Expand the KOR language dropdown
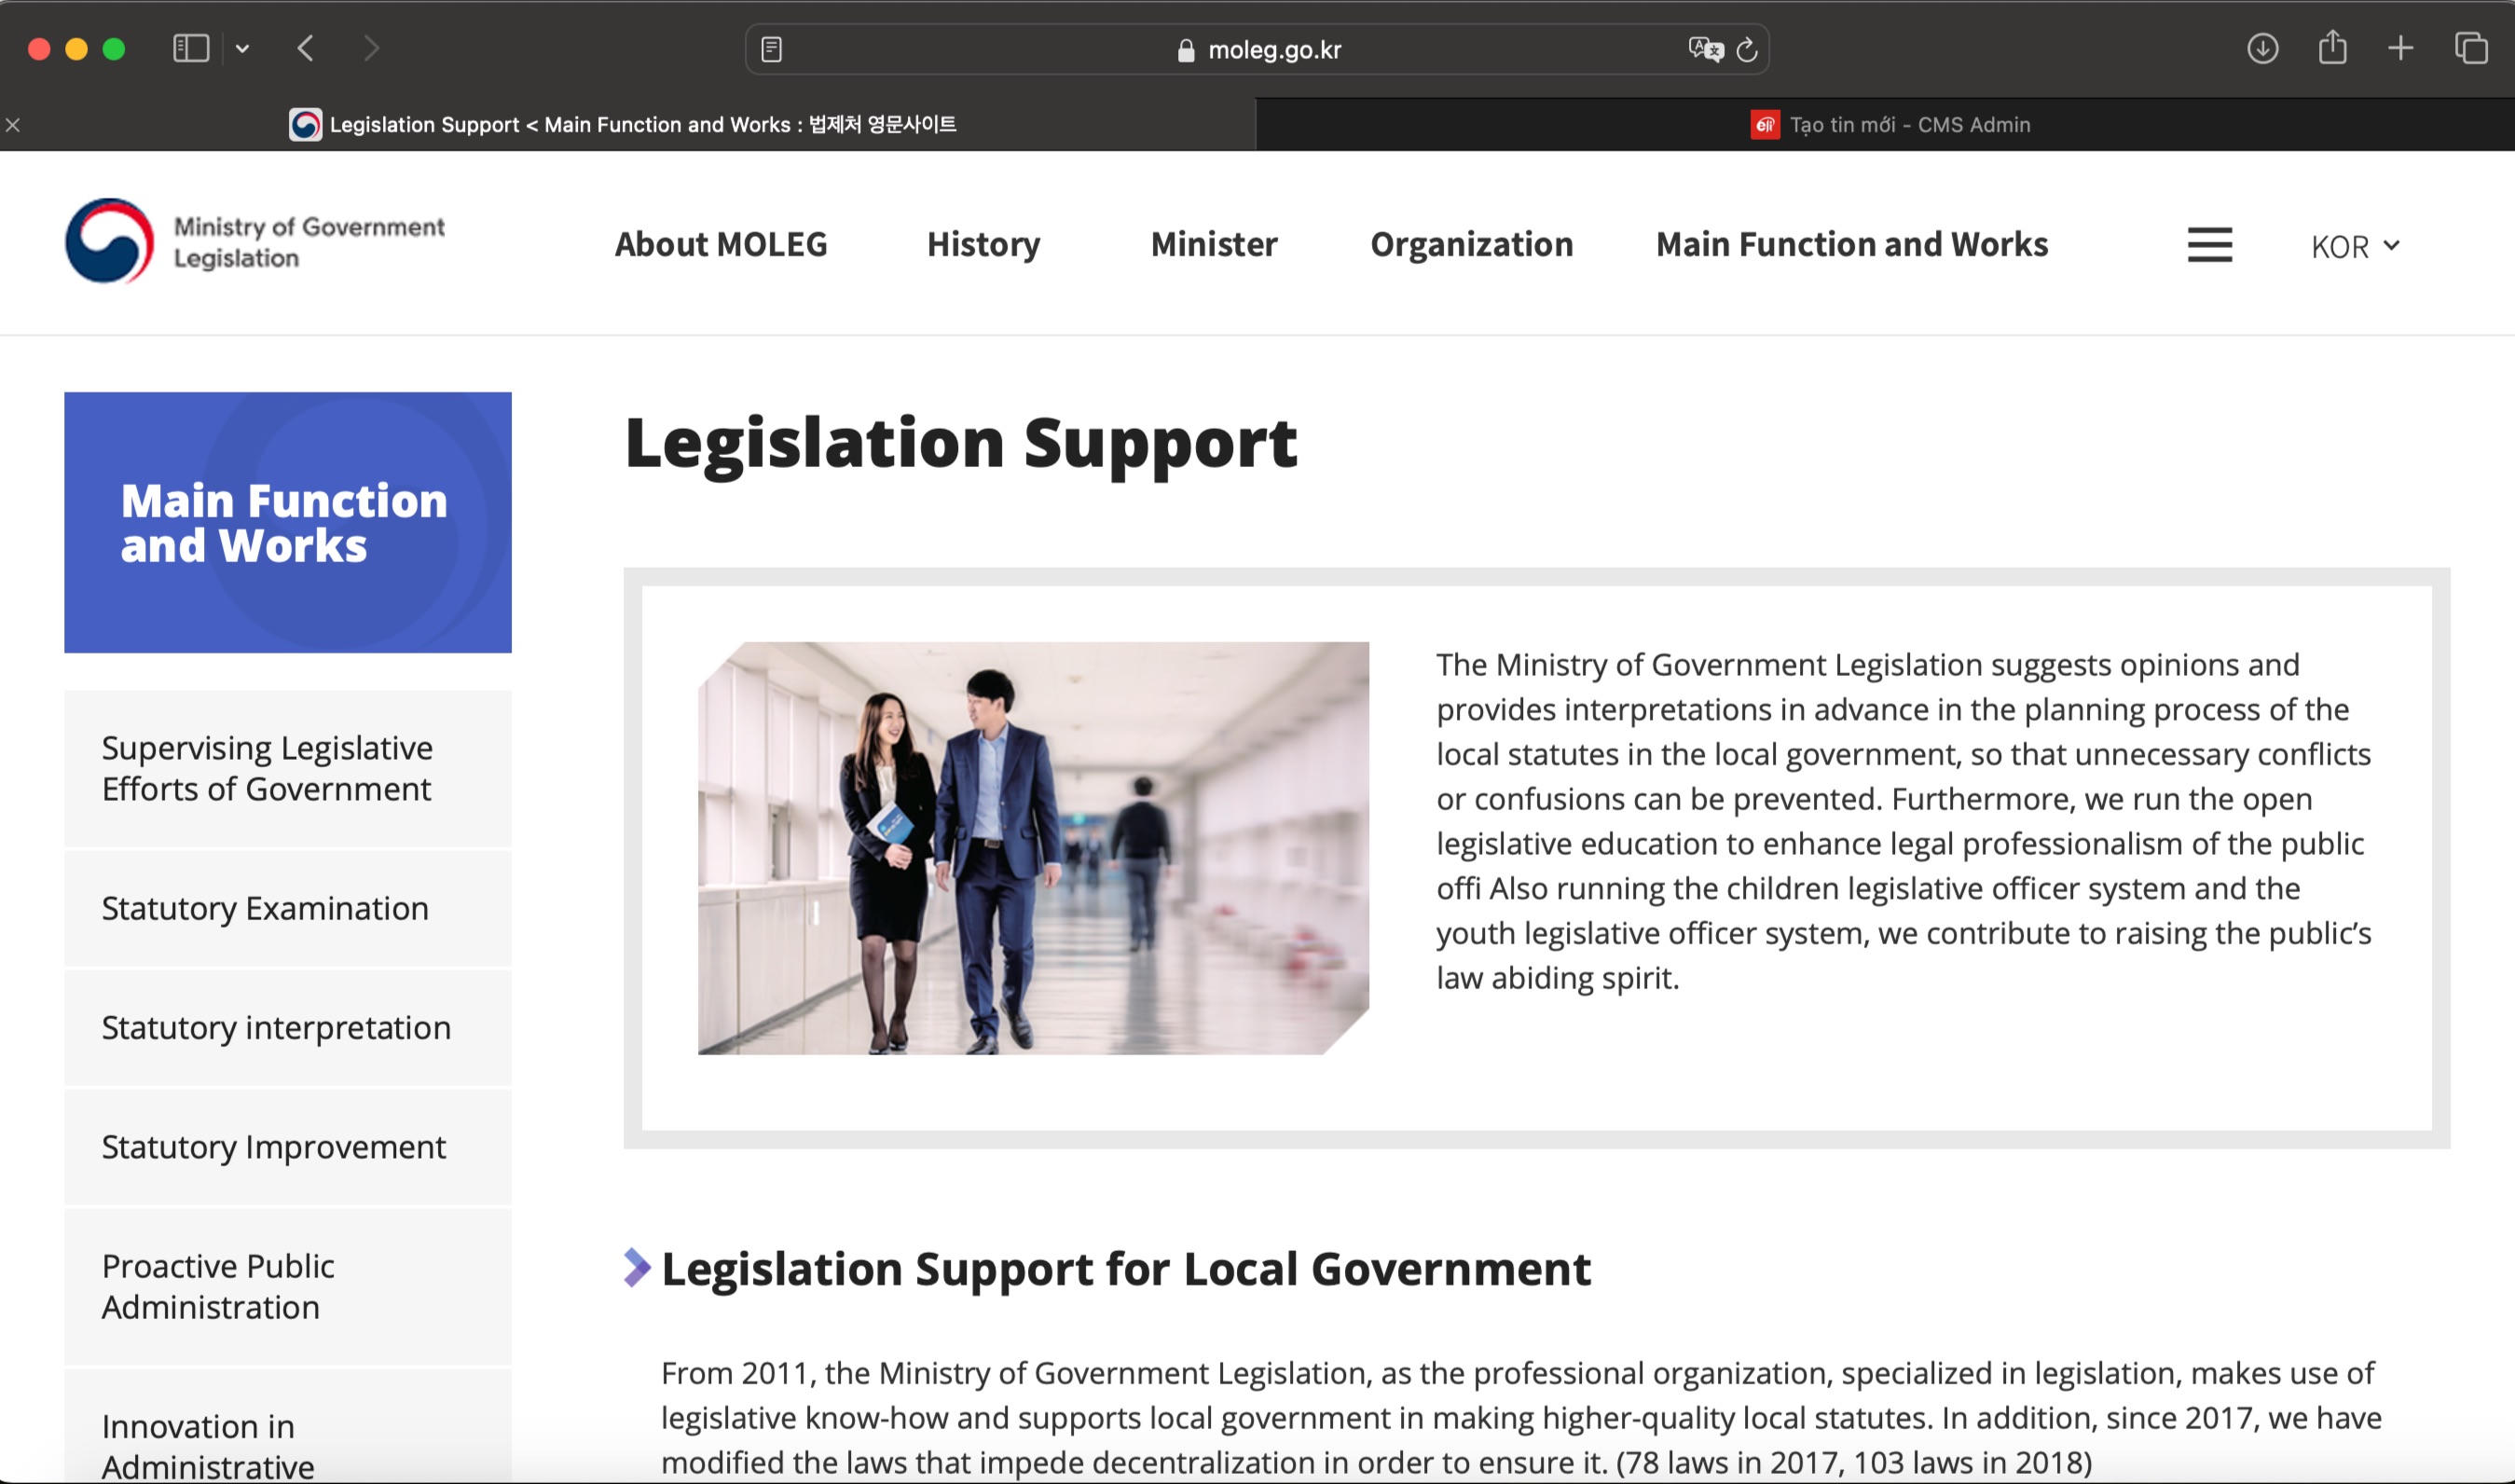 pyautogui.click(x=2354, y=247)
